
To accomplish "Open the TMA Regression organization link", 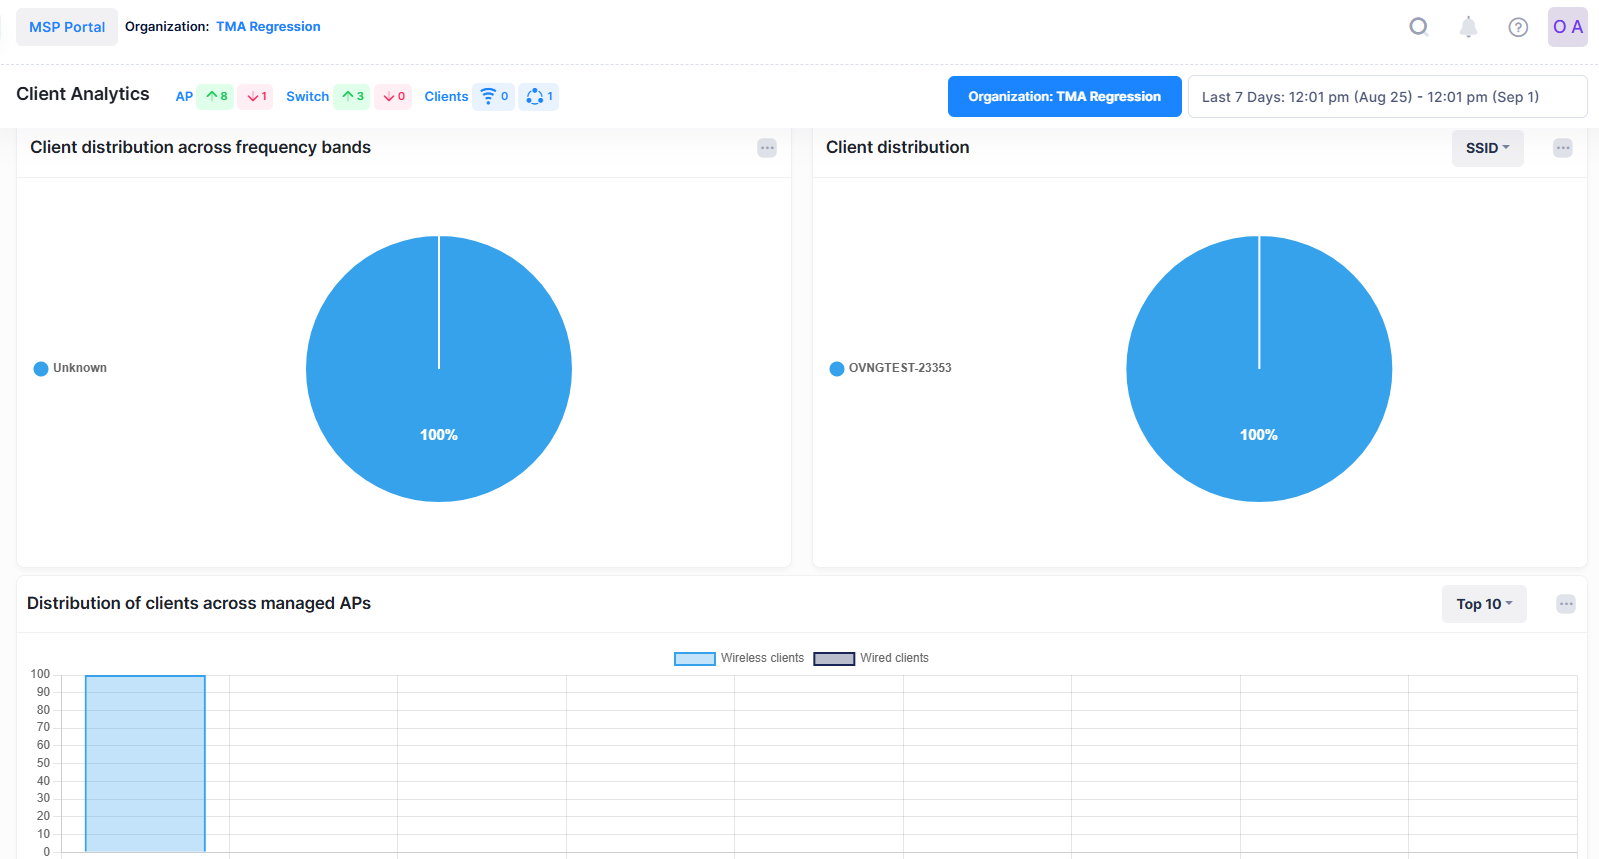I will pos(268,27).
